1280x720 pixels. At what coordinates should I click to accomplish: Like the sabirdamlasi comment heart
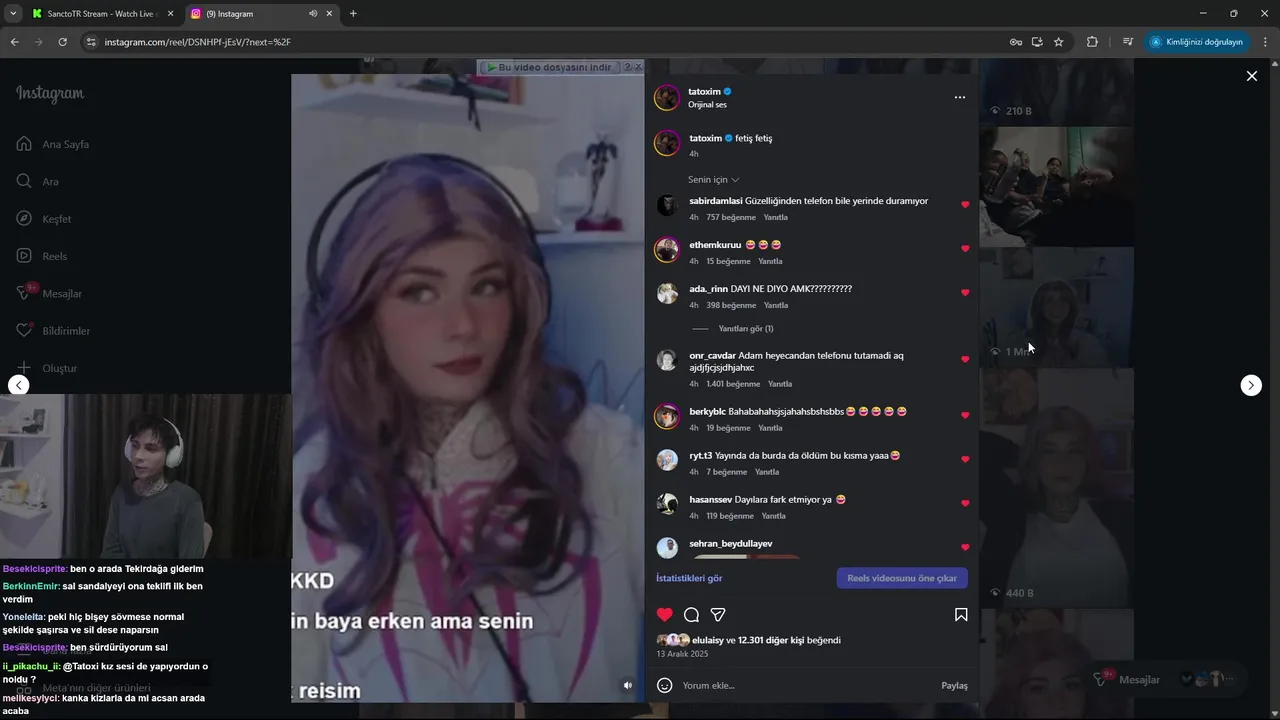(965, 204)
